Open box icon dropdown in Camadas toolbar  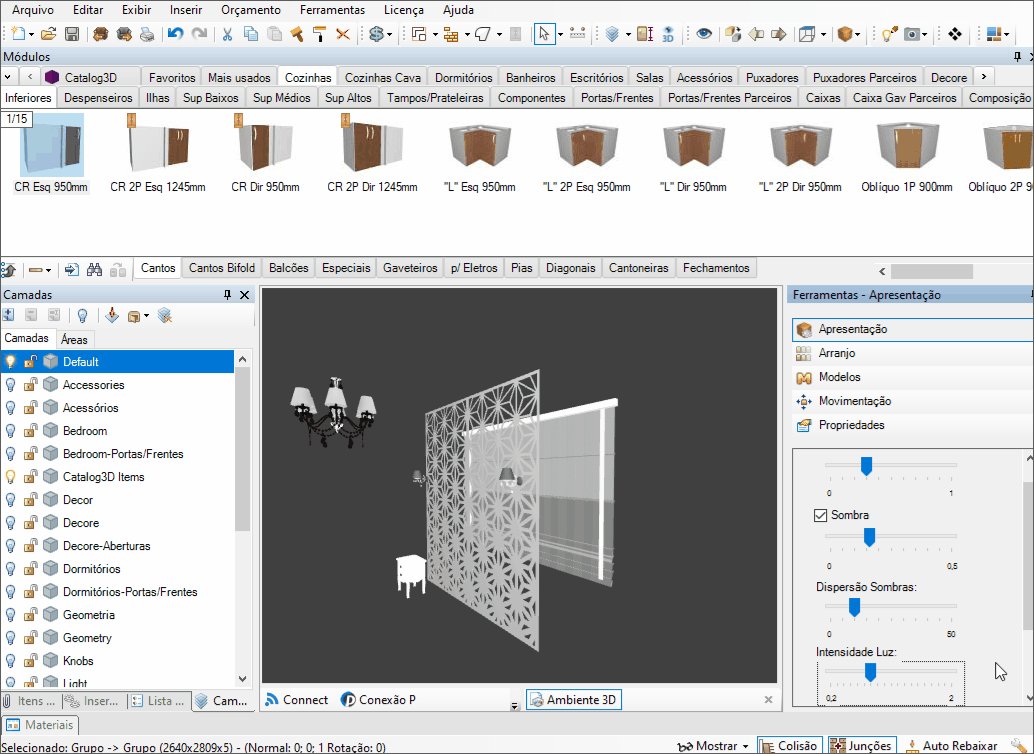(x=146, y=316)
